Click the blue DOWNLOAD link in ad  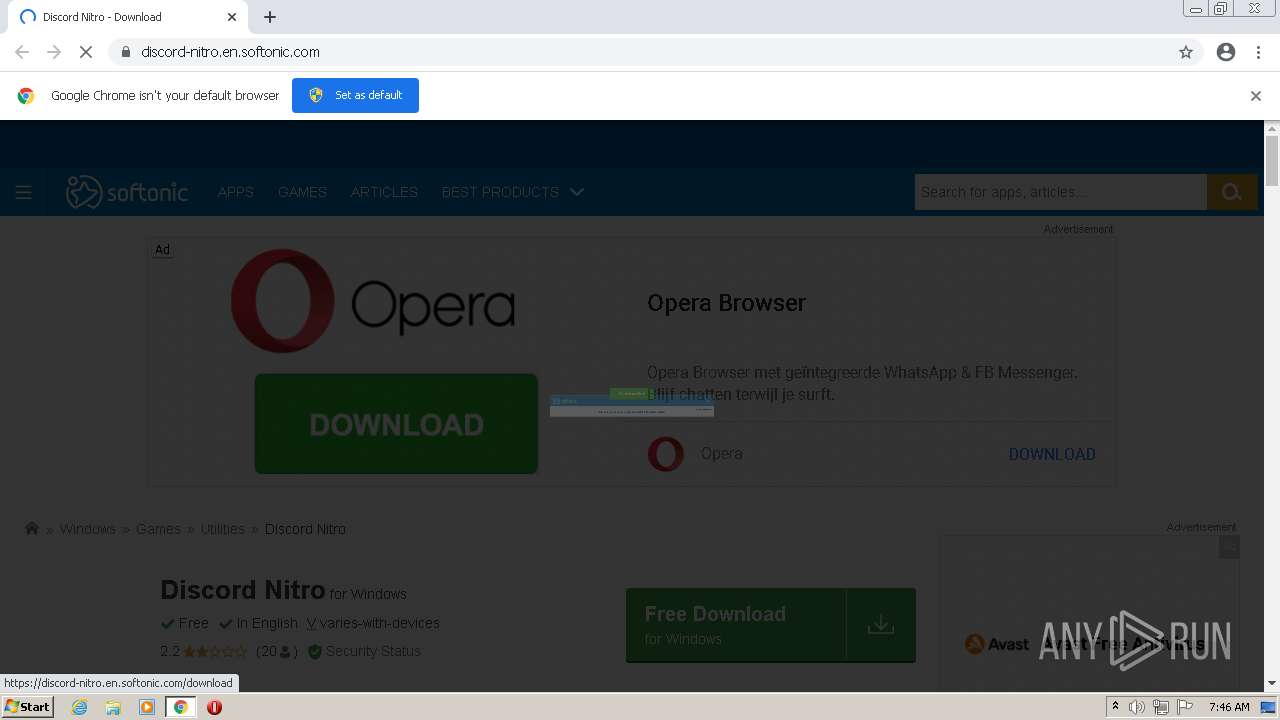pyautogui.click(x=1052, y=454)
